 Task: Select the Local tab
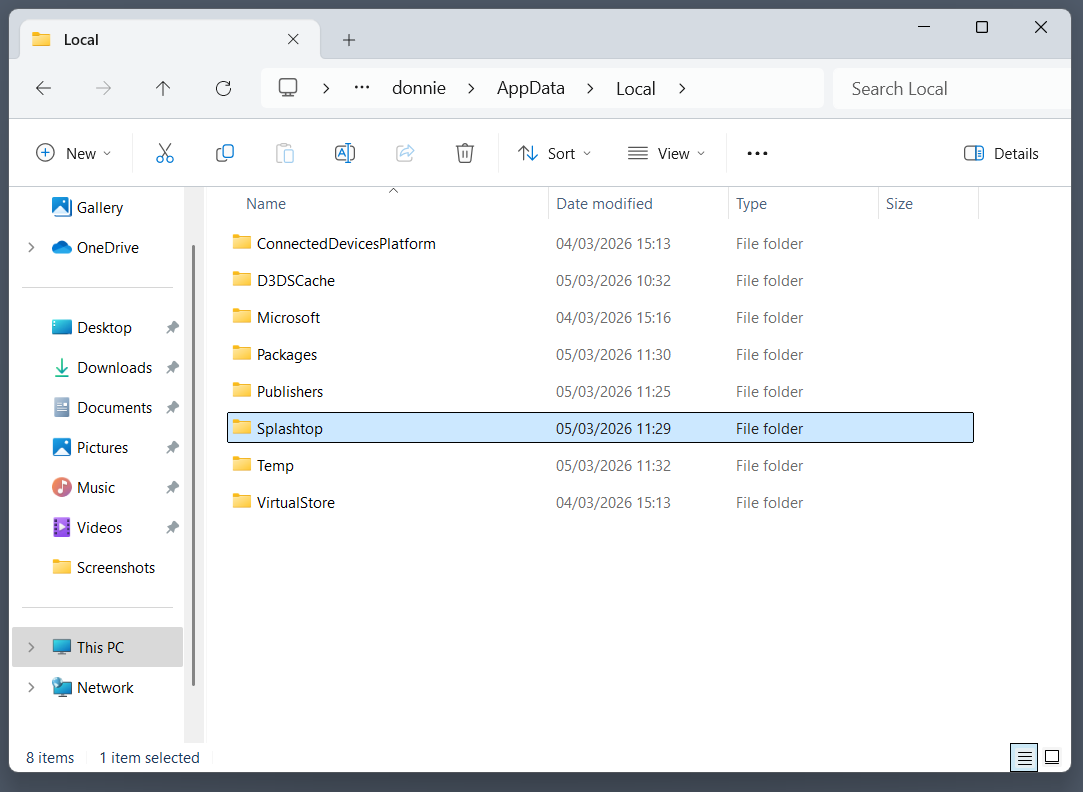tap(80, 39)
